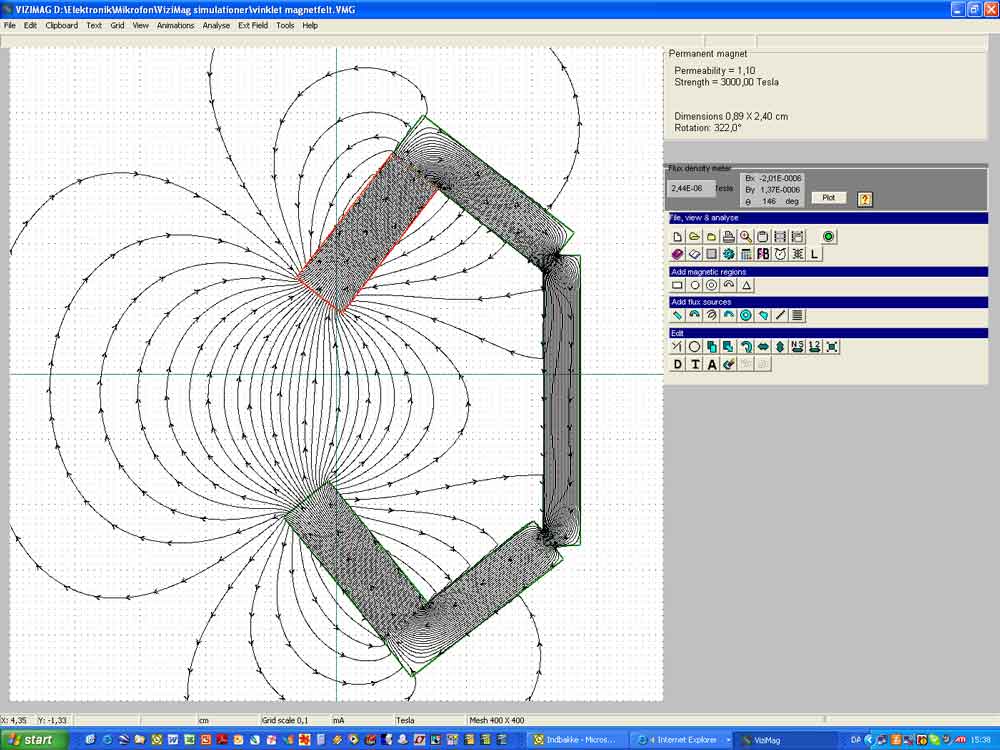Click the Print icon

coord(729,237)
